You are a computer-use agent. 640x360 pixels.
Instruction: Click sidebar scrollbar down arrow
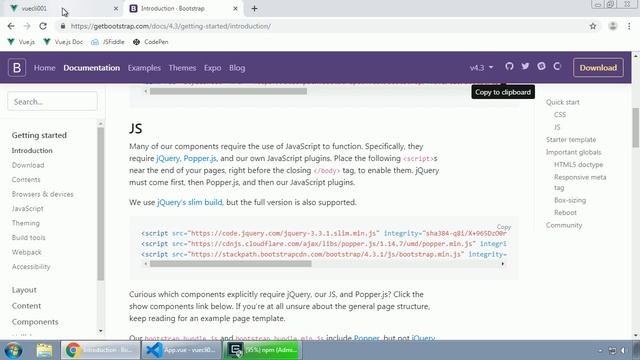100,331
